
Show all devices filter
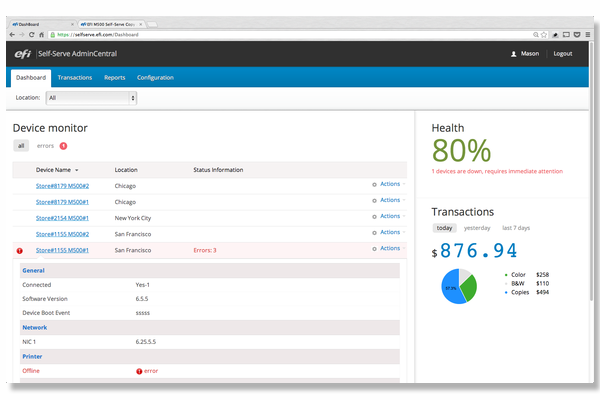coord(21,146)
